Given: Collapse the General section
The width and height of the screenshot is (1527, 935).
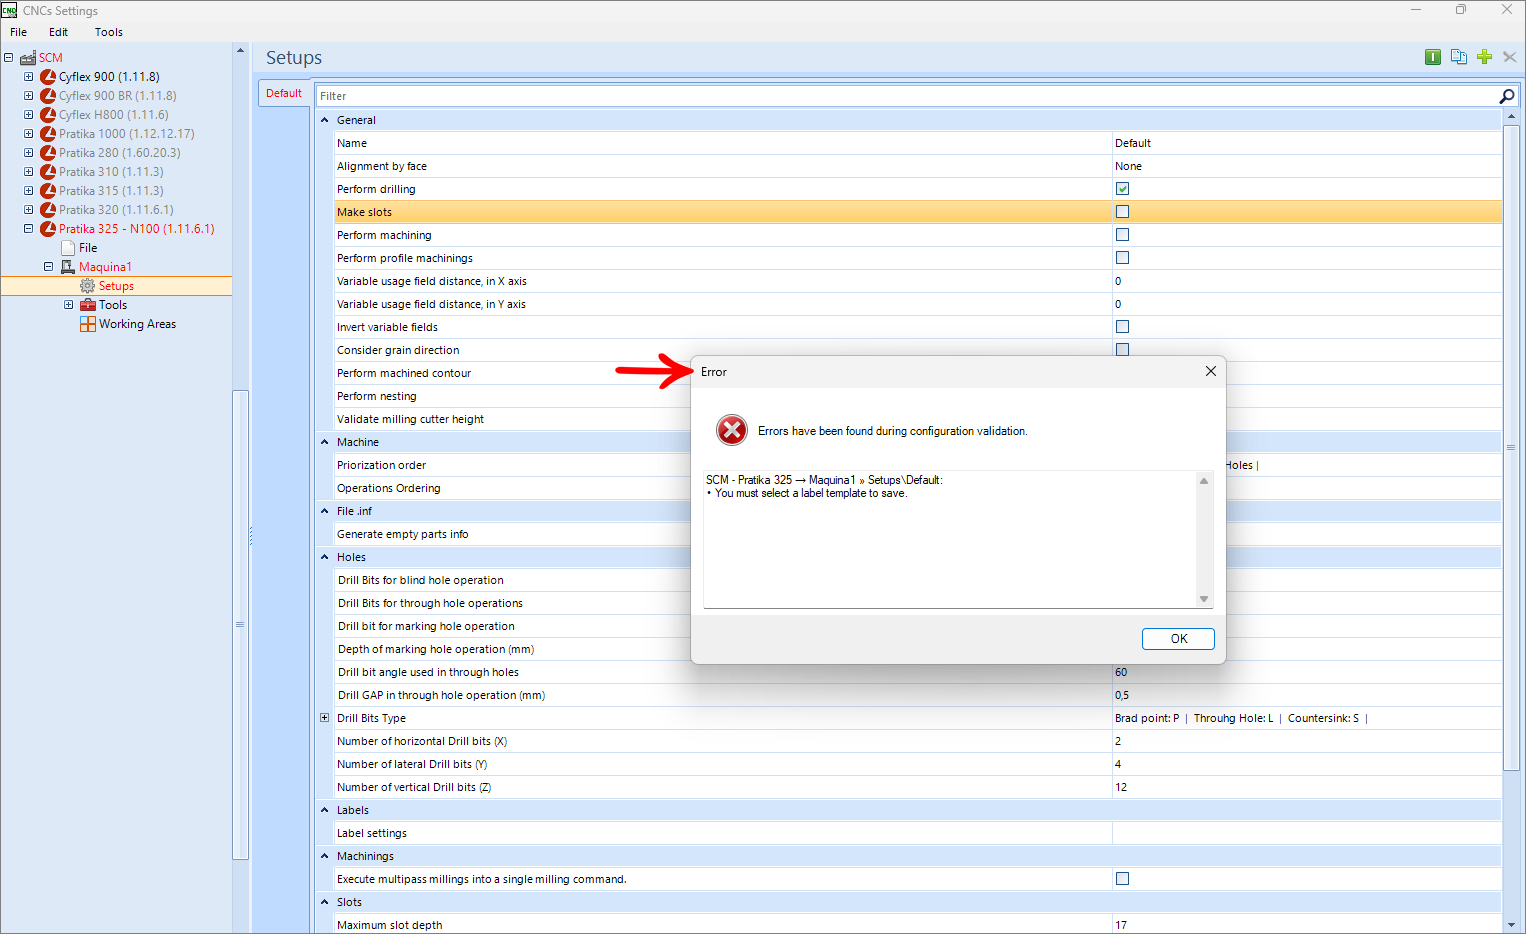Looking at the screenshot, I should [x=324, y=120].
